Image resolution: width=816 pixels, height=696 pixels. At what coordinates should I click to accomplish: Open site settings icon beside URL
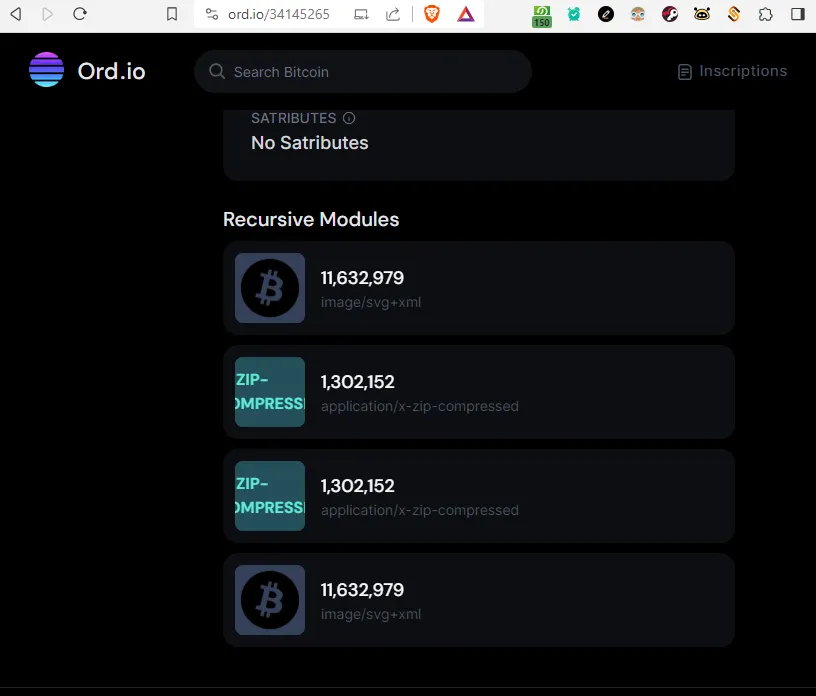point(212,14)
